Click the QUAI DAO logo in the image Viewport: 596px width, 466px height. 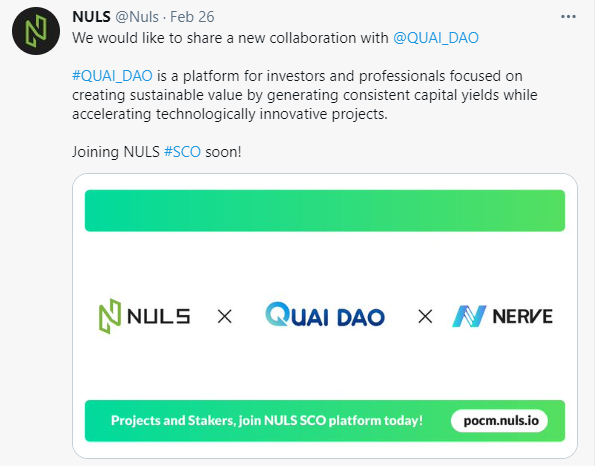click(325, 315)
